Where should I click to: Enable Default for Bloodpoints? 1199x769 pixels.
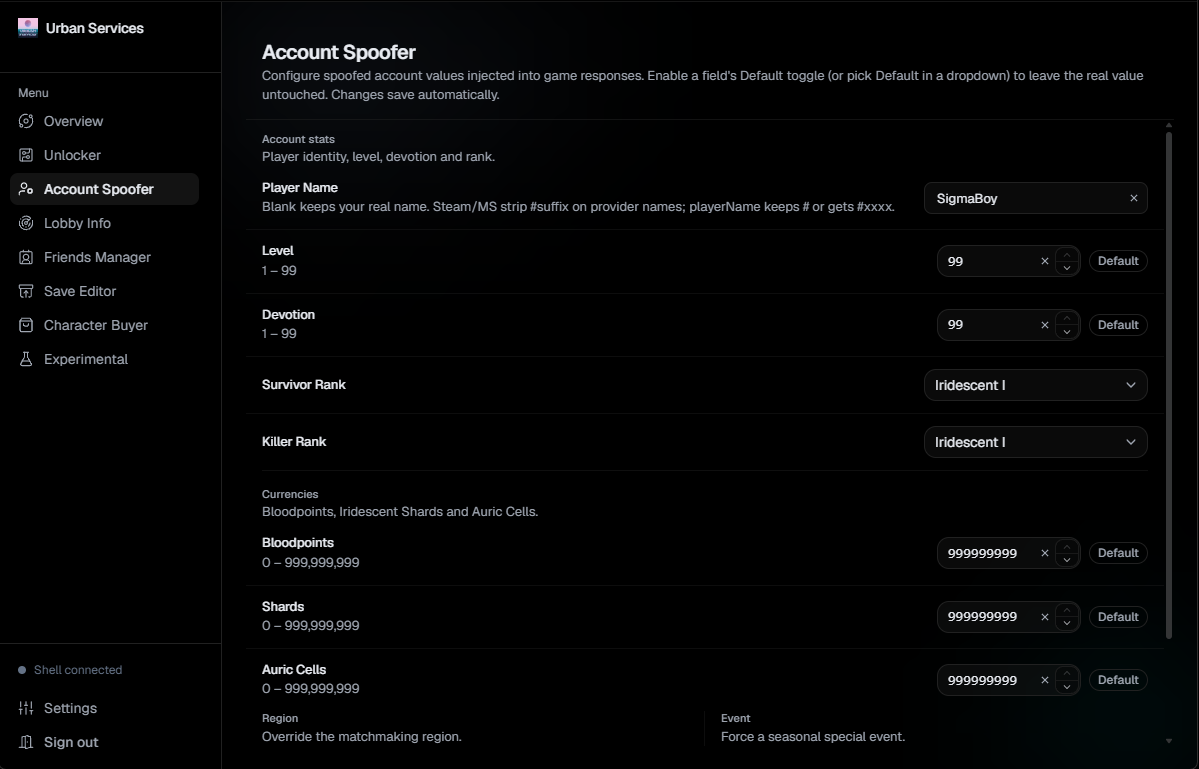click(1118, 553)
